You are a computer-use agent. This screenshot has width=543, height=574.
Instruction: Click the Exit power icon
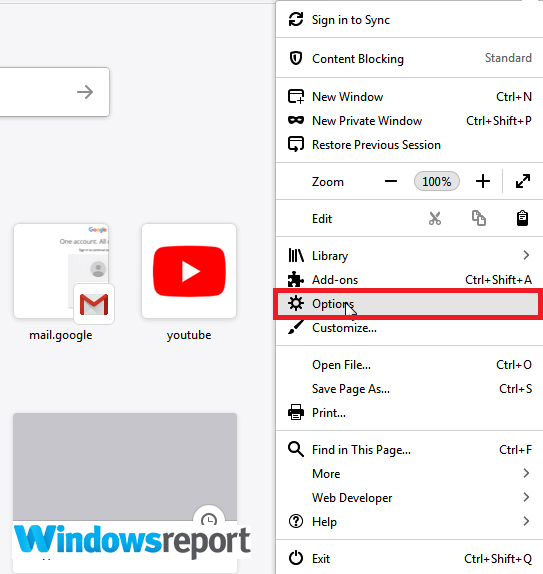click(x=296, y=558)
